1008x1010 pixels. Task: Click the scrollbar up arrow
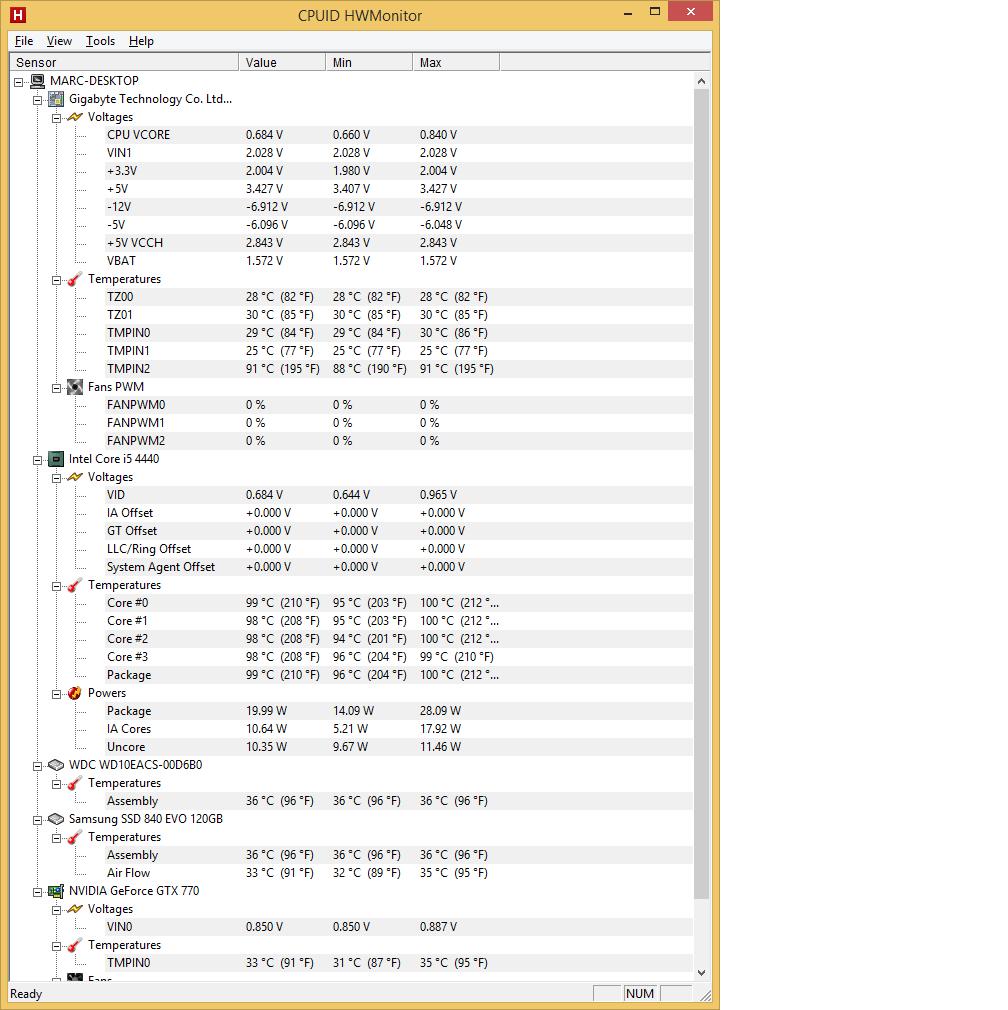[x=701, y=81]
